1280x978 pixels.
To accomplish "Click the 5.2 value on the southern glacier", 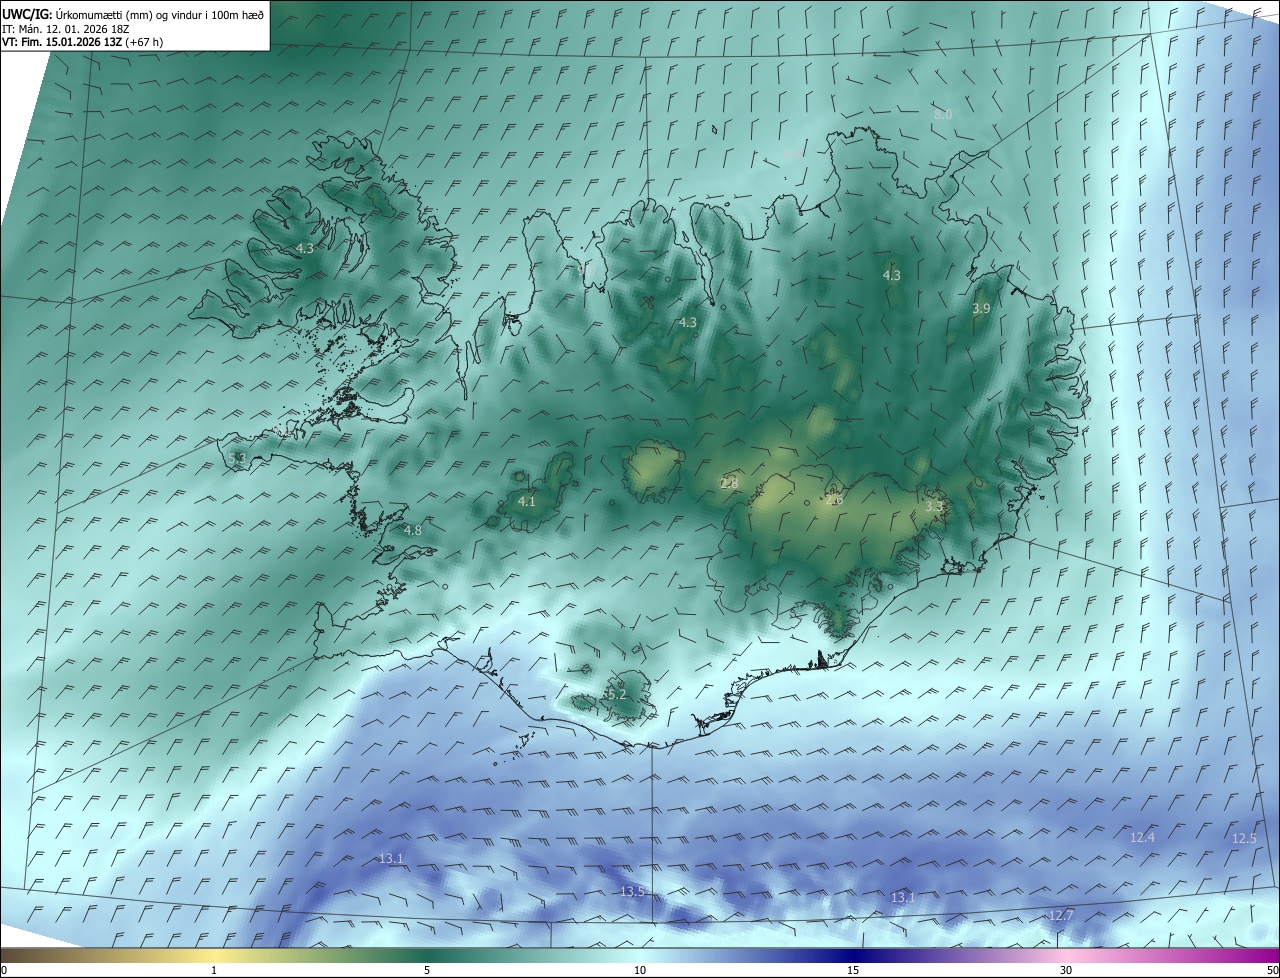I will click(617, 694).
